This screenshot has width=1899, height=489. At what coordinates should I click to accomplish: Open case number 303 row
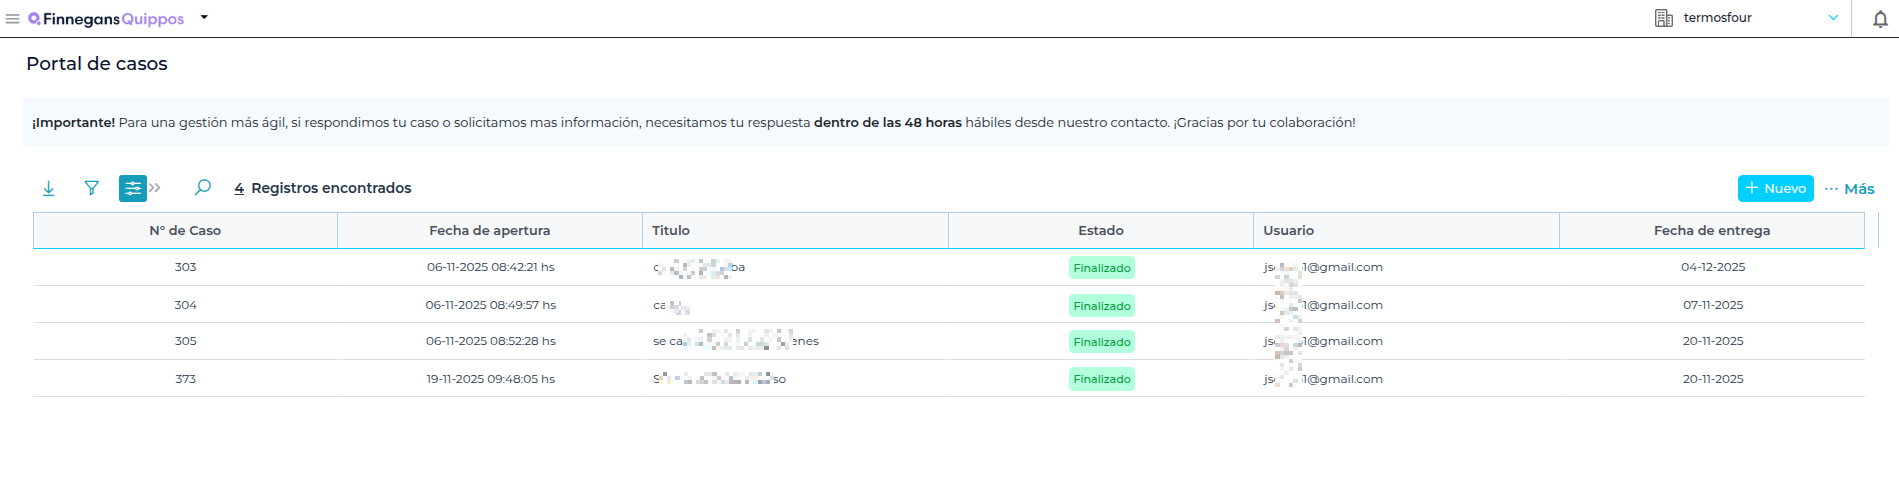point(185,267)
